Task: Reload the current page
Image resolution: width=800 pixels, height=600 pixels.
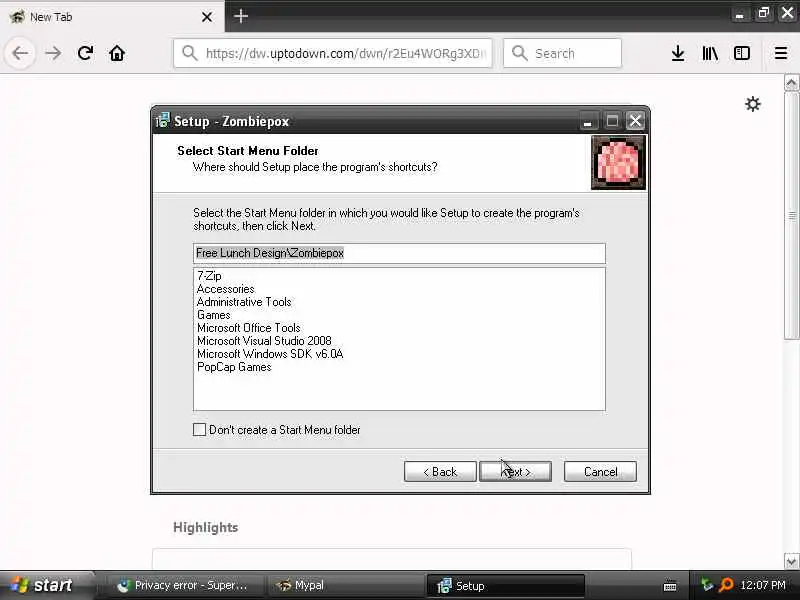Action: pos(85,53)
